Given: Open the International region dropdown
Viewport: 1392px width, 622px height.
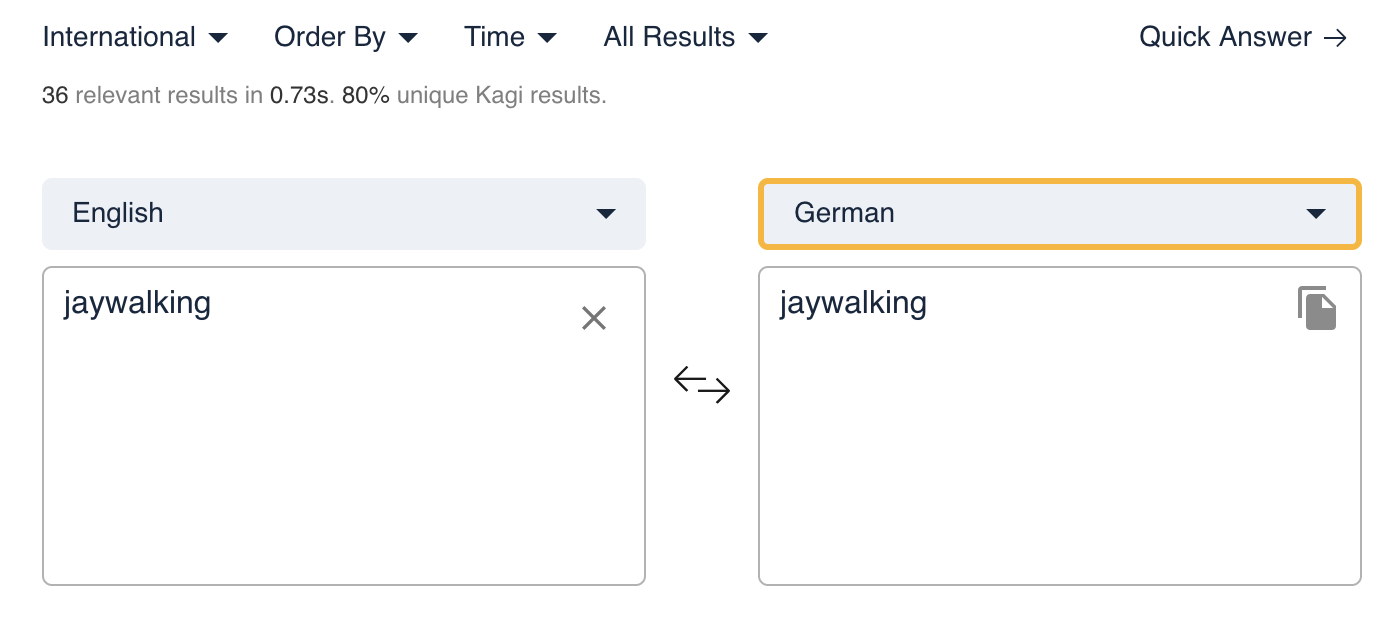Looking at the screenshot, I should tap(135, 38).
